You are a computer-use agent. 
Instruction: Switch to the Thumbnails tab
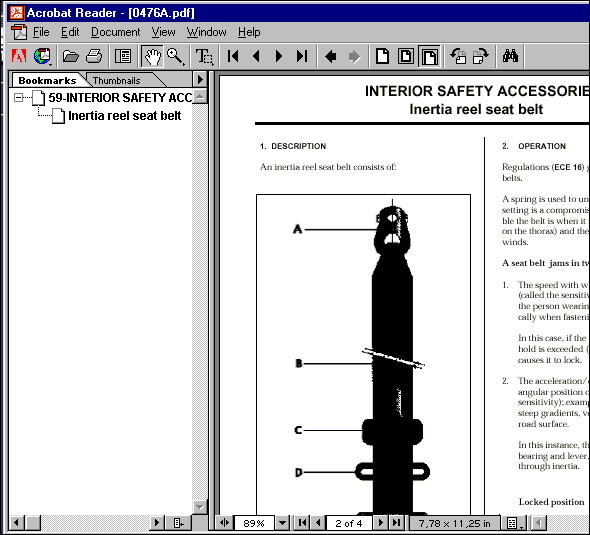tap(116, 80)
